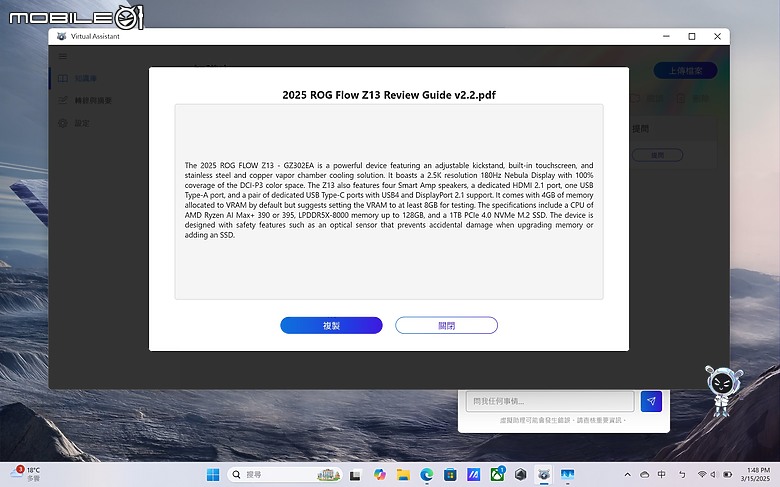Open Microsoft Edge from the taskbar
Image resolution: width=780 pixels, height=487 pixels.
(x=426, y=475)
